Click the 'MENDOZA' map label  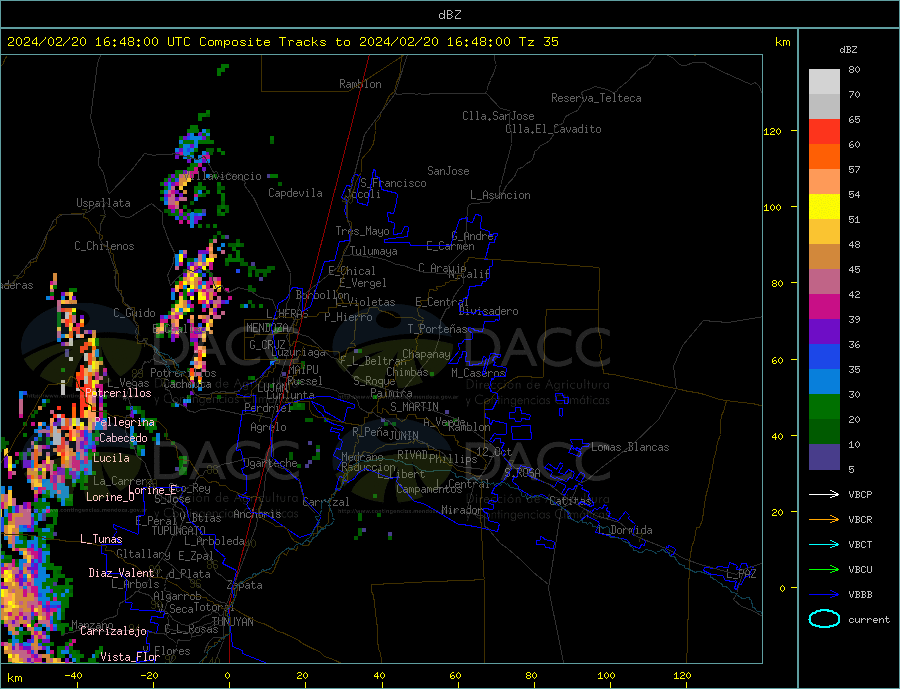pyautogui.click(x=267, y=328)
